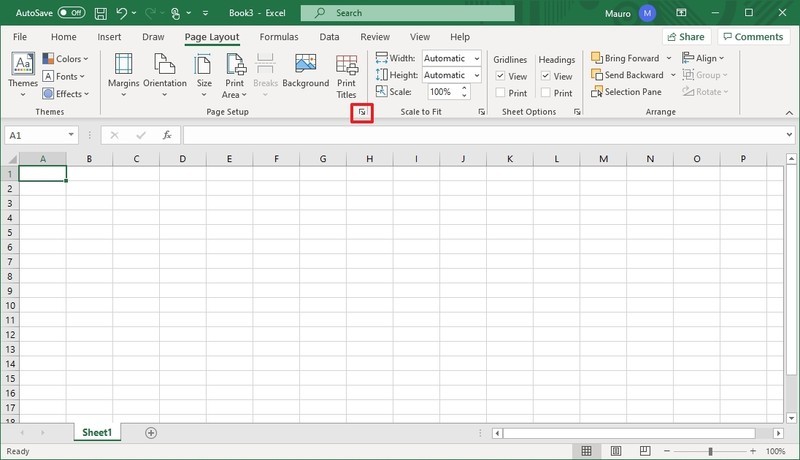Open Sheet Options dialog launcher

pyautogui.click(x=577, y=112)
